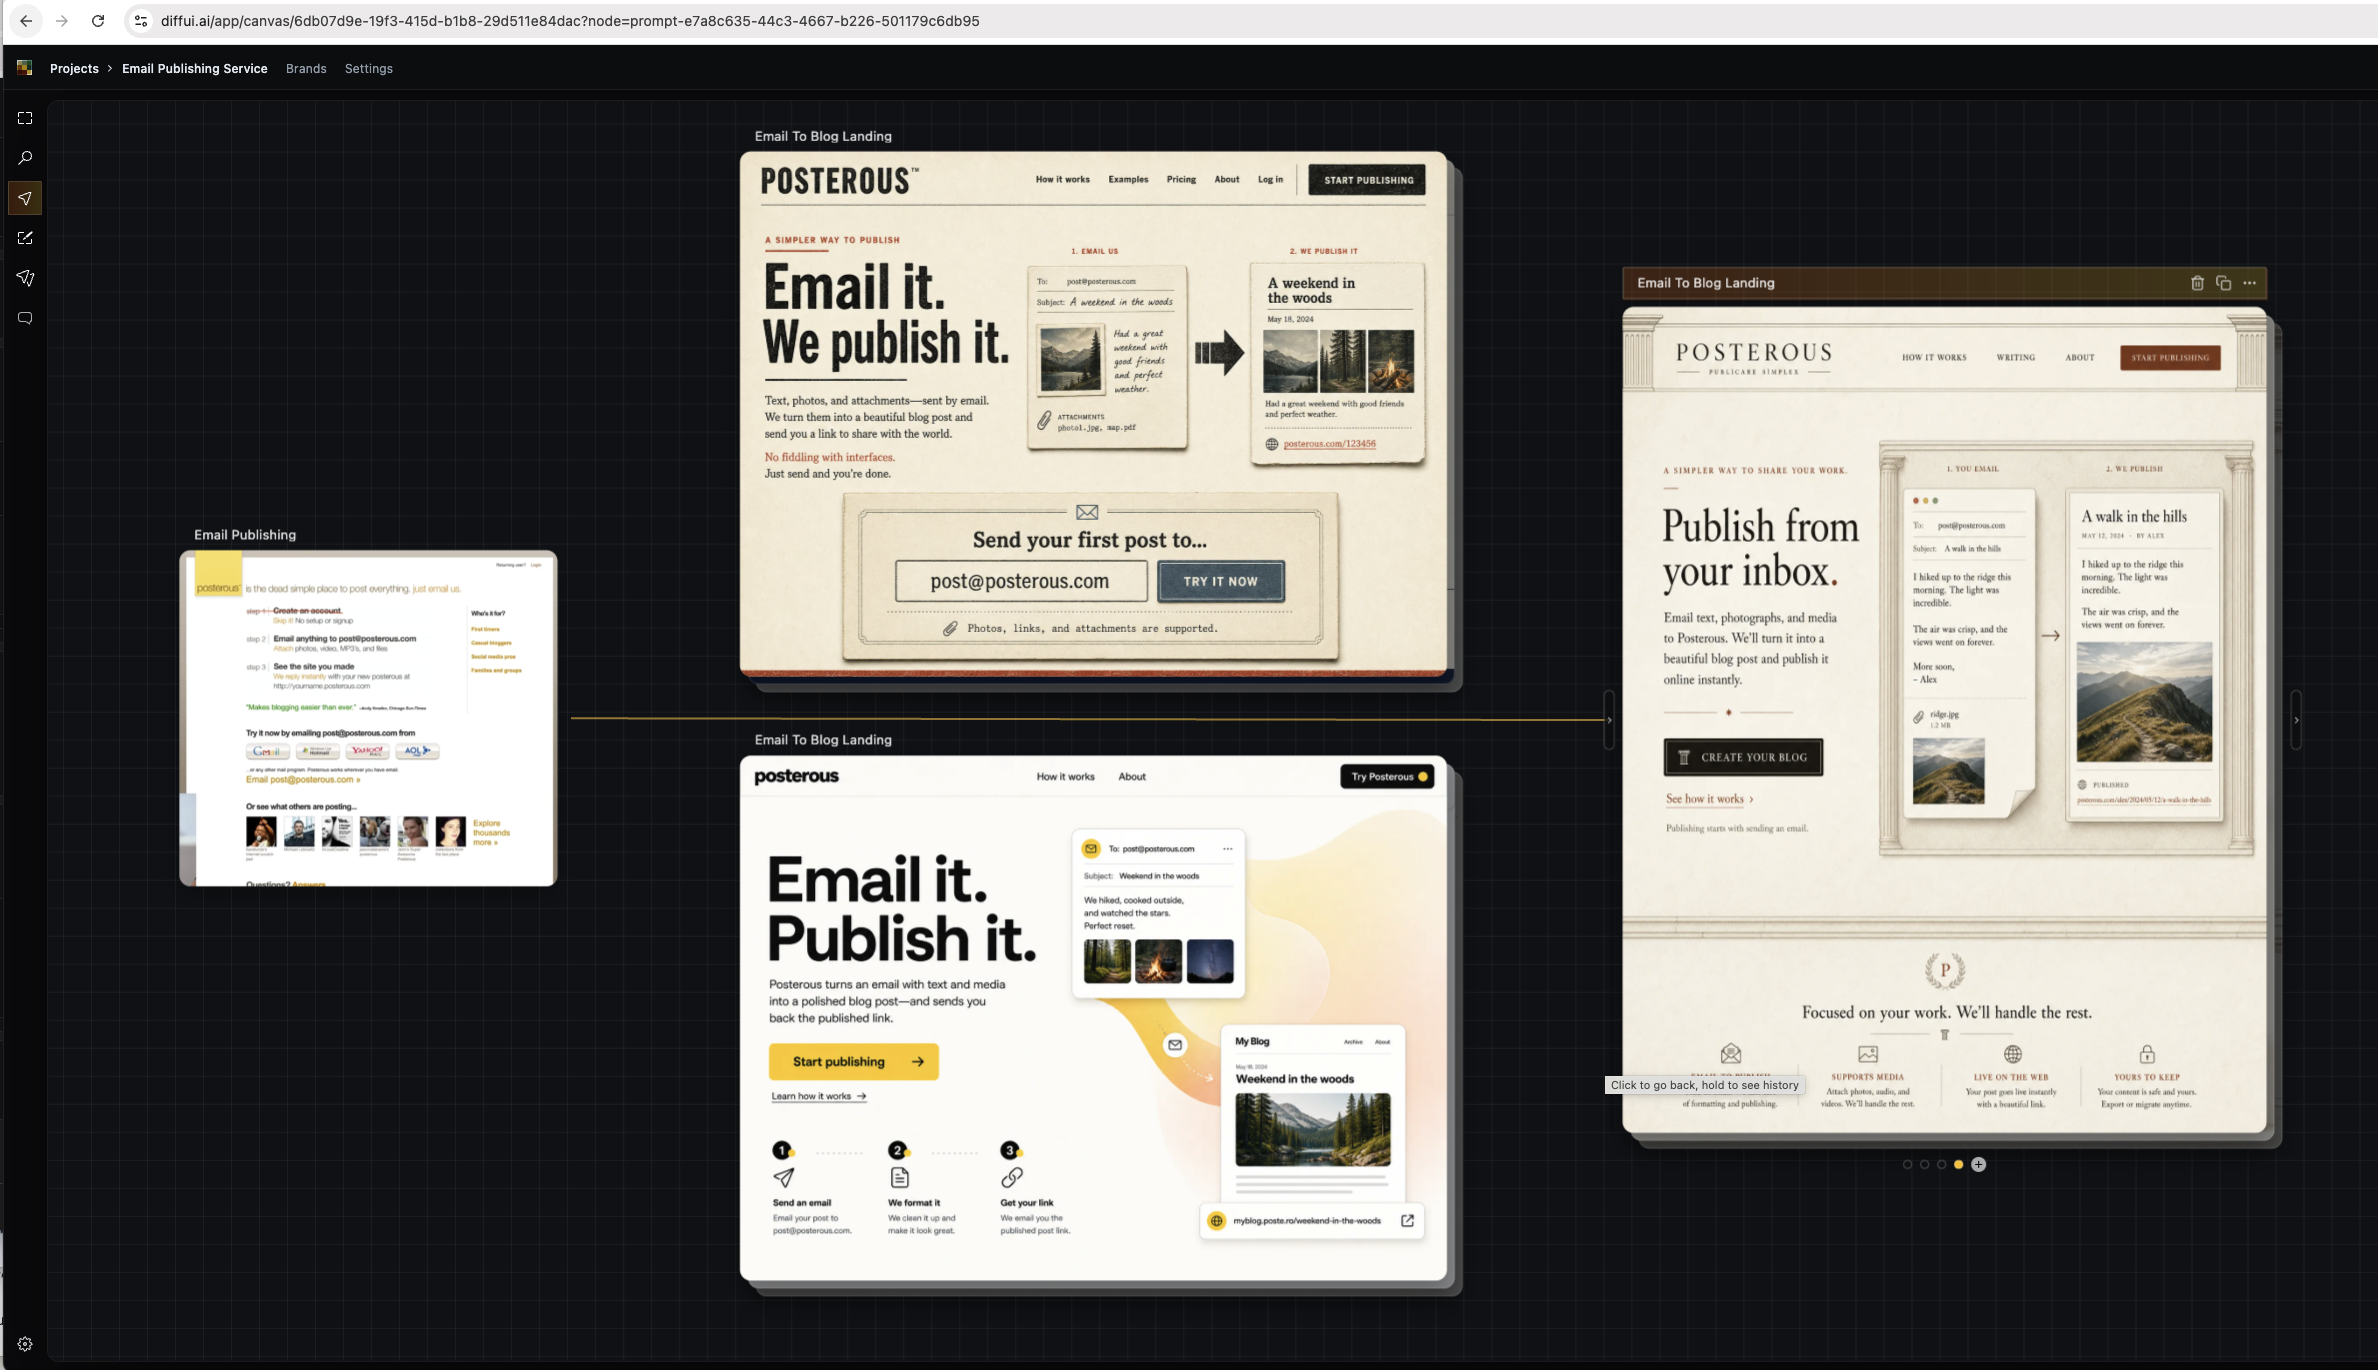Duplicate the selected card via copy icon
The height and width of the screenshot is (1370, 2378).
2223,283
